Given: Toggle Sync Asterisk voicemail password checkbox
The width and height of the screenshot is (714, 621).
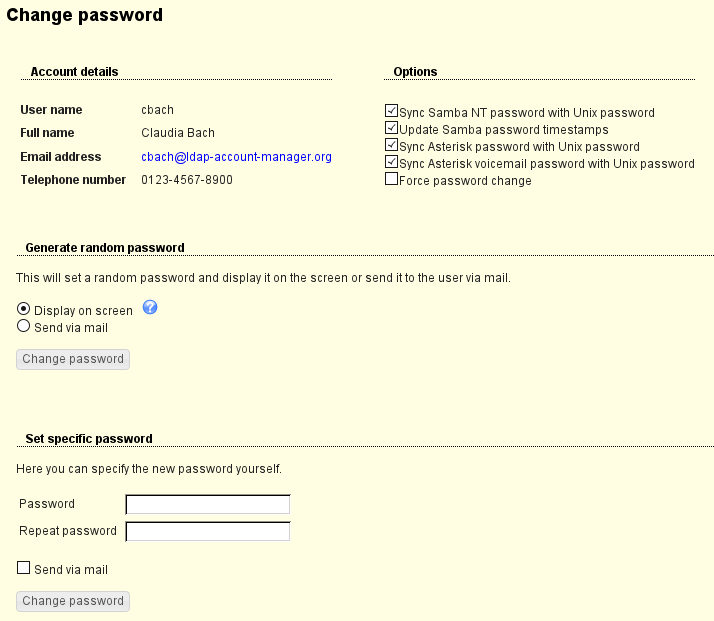Looking at the screenshot, I should pyautogui.click(x=392, y=163).
